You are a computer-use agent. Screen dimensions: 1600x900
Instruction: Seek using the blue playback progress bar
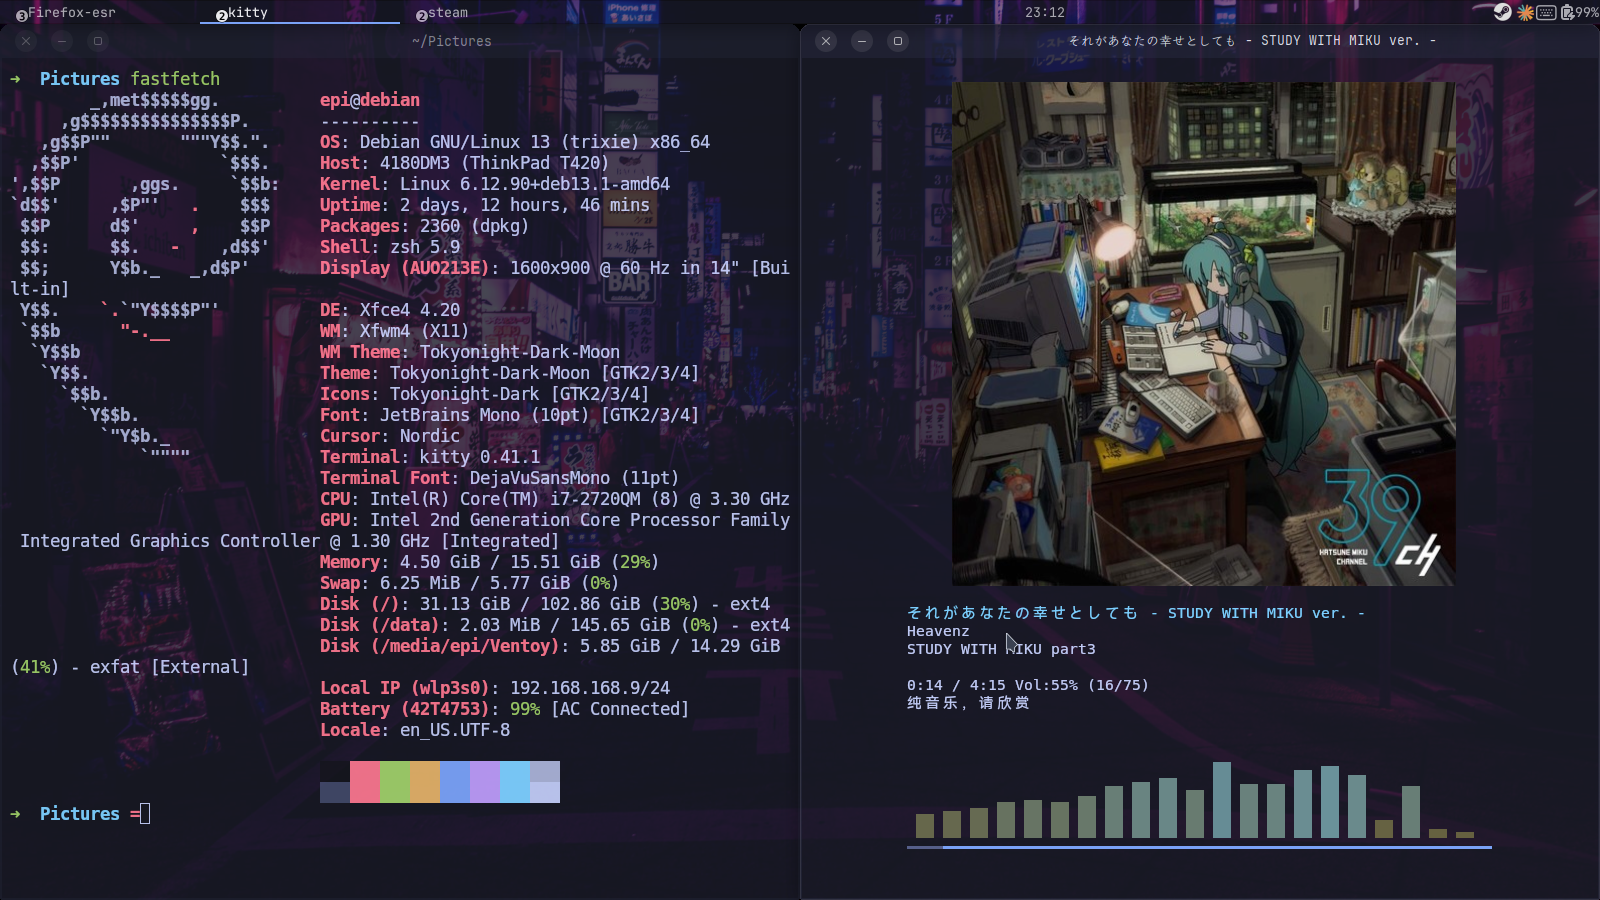coord(1199,847)
